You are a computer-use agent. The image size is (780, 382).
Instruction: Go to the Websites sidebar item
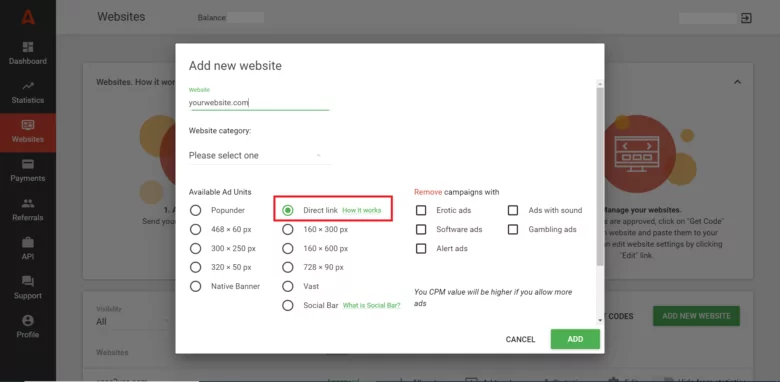(x=28, y=132)
